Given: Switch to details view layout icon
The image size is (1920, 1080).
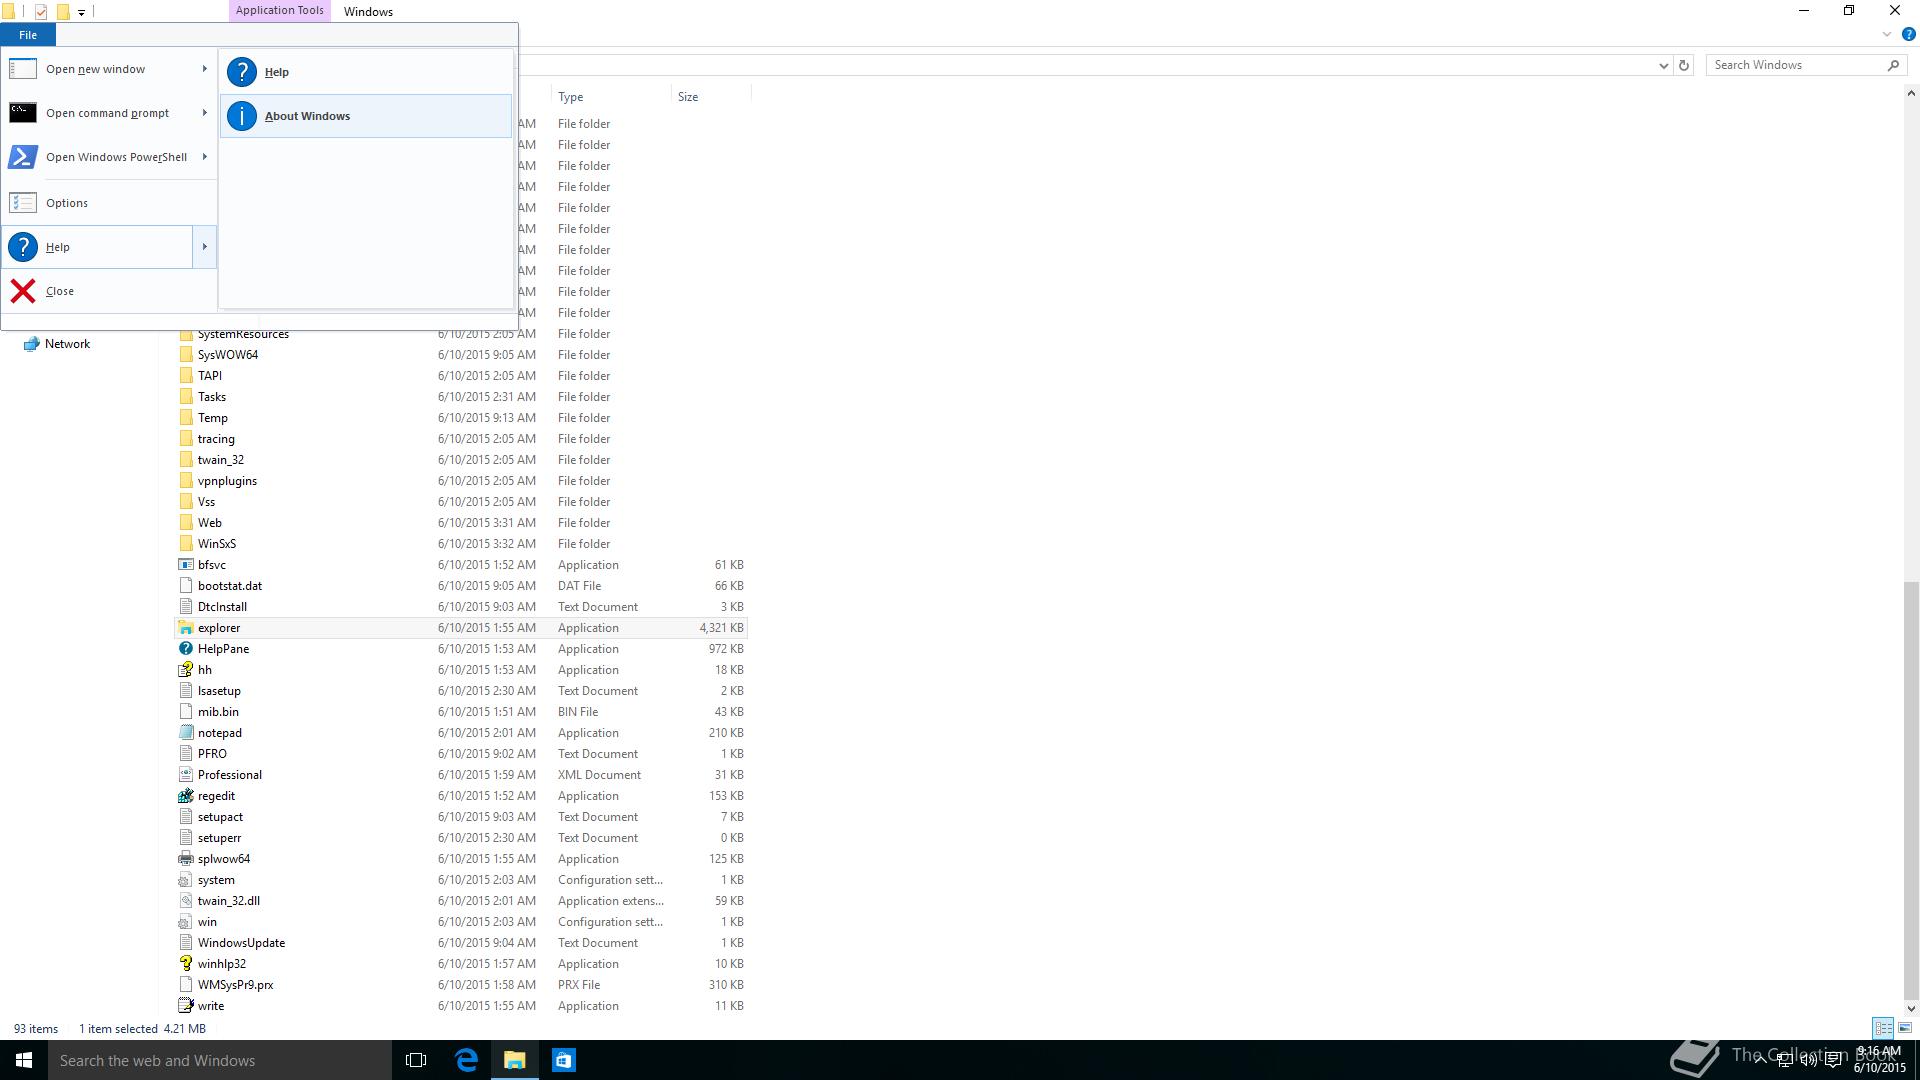Looking at the screenshot, I should [x=1883, y=1028].
